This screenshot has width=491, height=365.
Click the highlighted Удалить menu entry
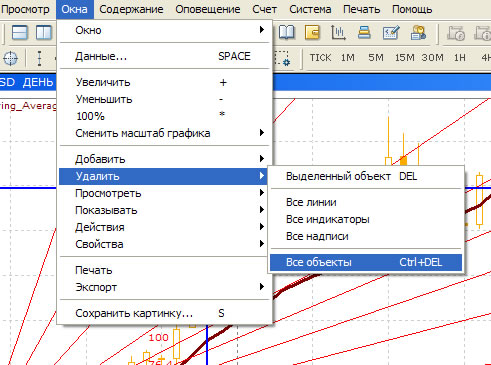164,176
